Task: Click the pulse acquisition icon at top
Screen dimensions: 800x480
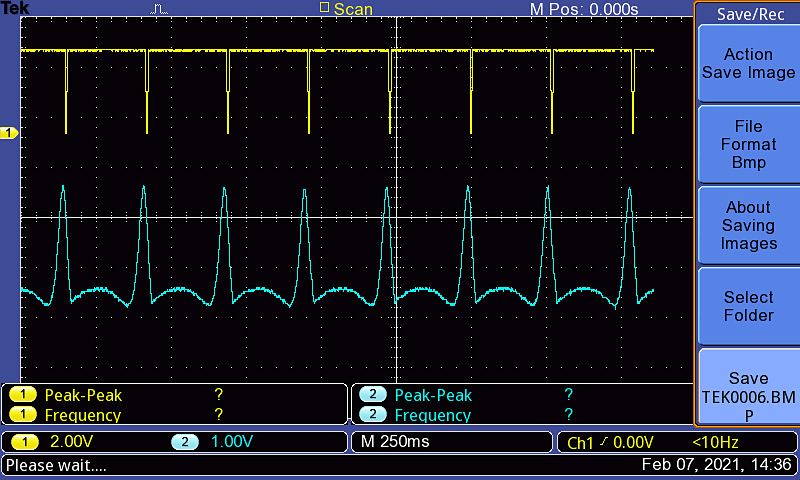Action: tap(160, 9)
